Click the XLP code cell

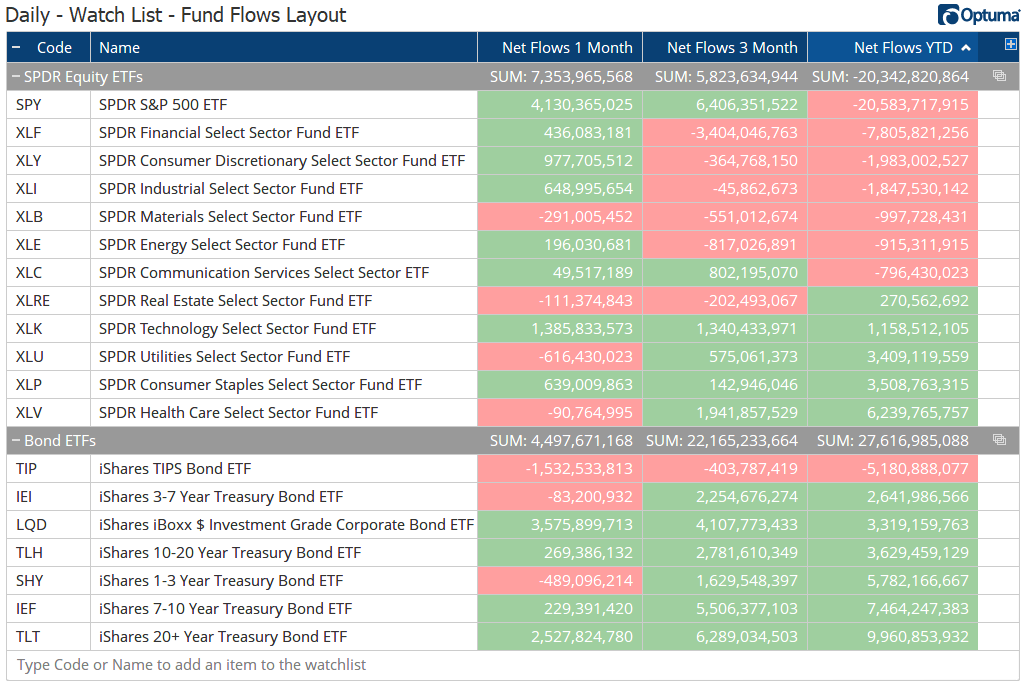tap(48, 385)
